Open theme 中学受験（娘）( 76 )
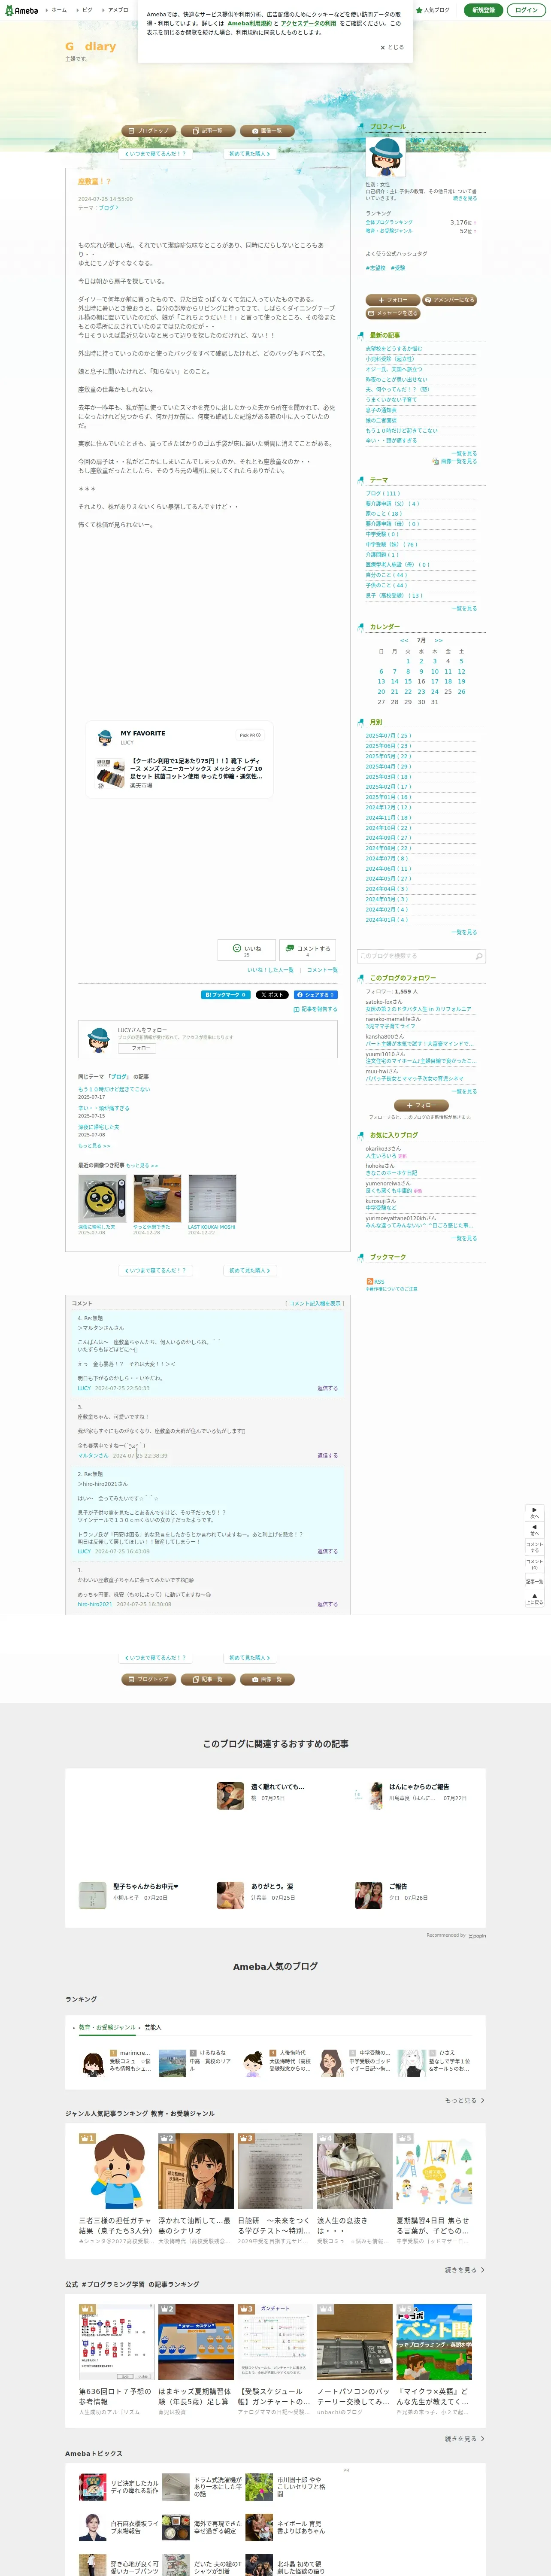The image size is (551, 2576). [391, 545]
